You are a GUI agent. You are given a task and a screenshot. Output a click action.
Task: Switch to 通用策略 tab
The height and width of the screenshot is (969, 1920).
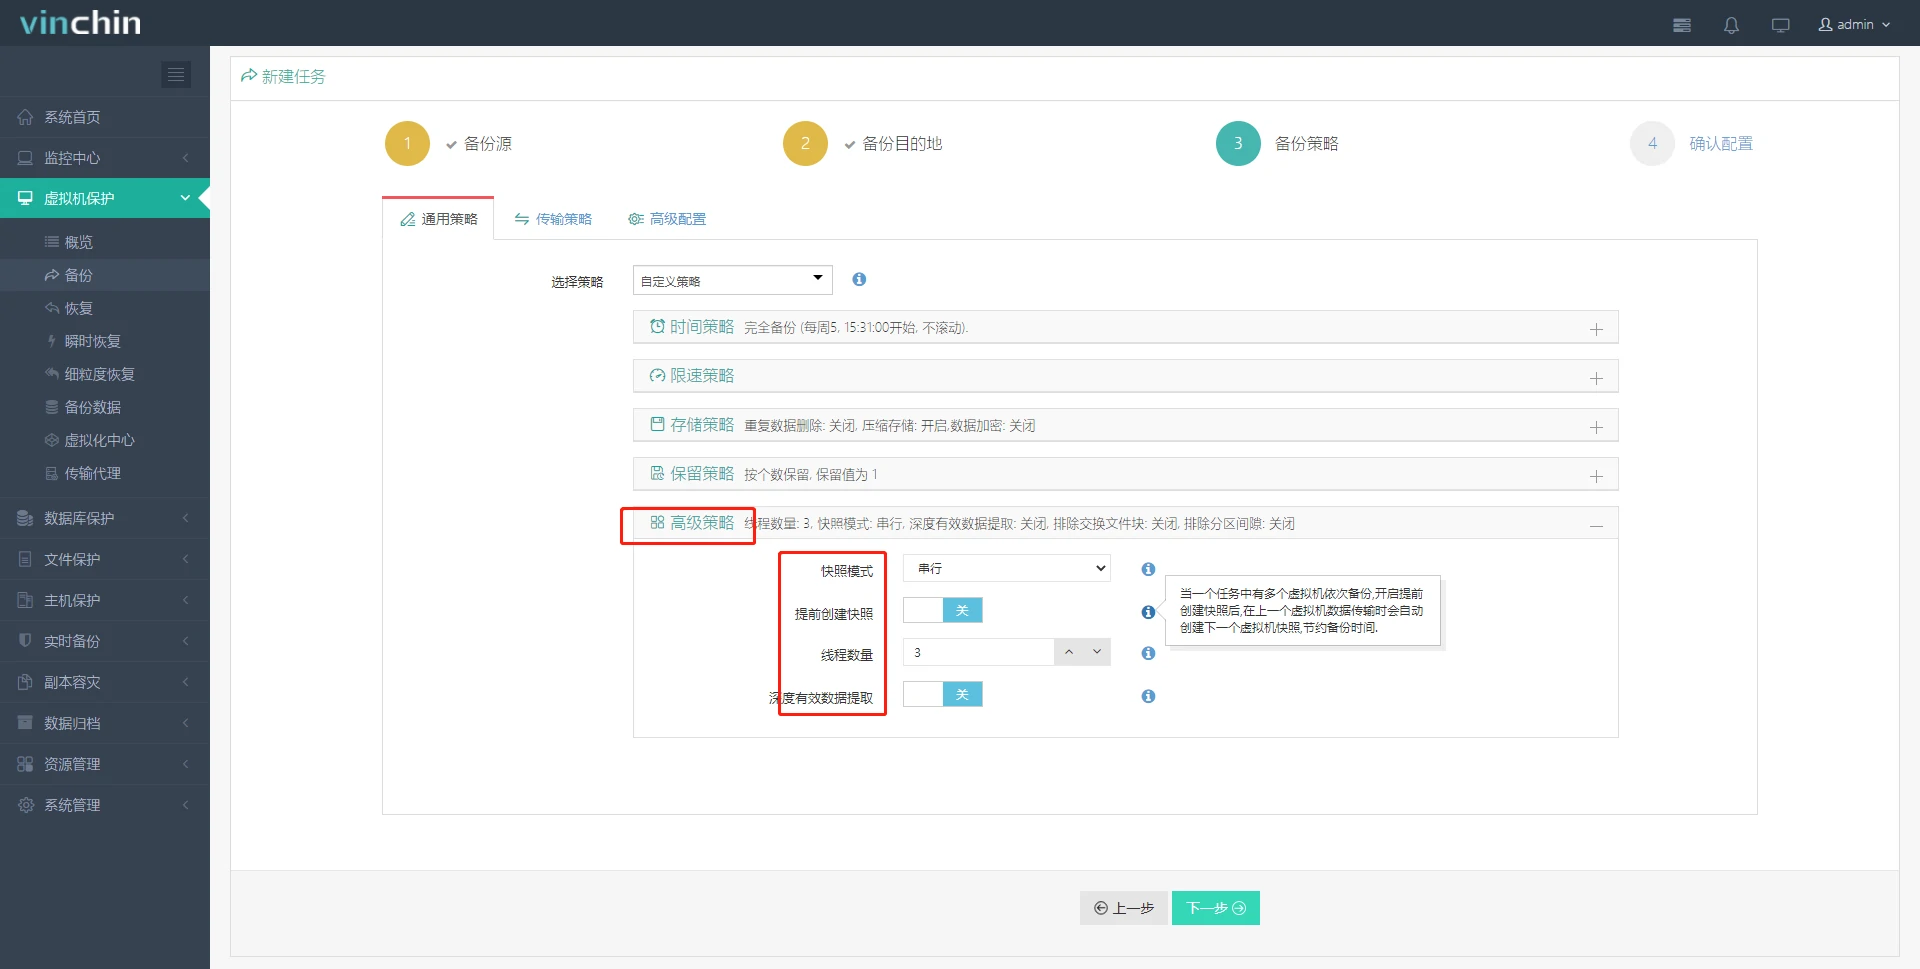439,219
